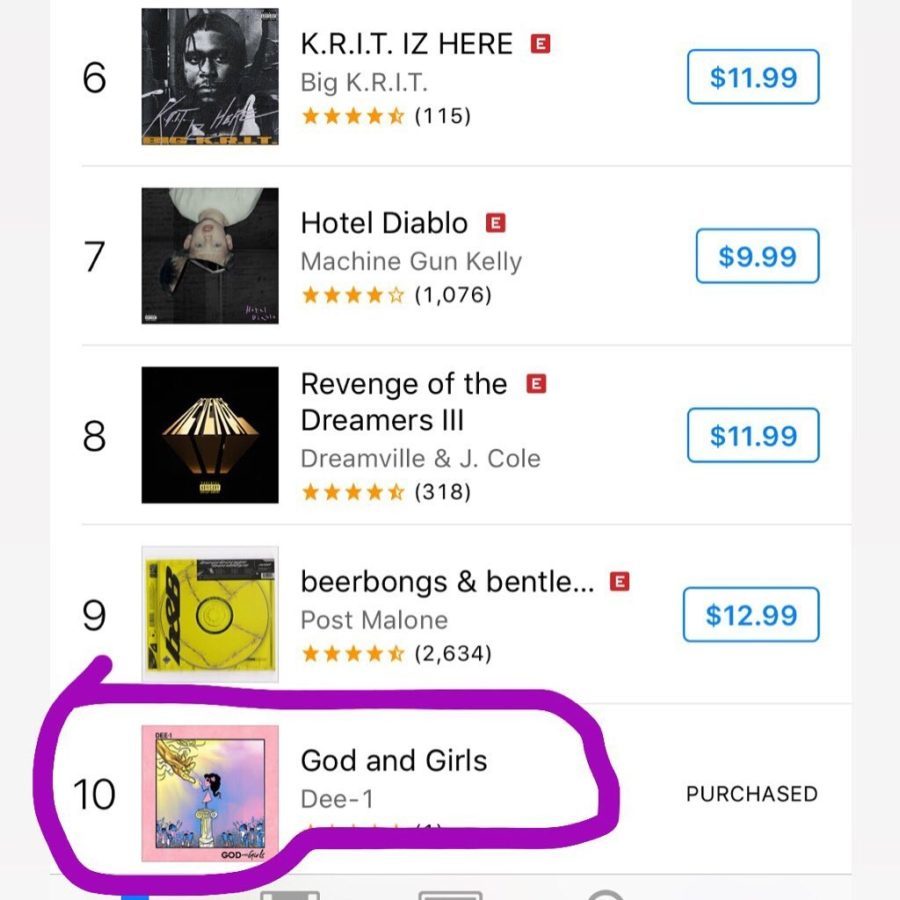
Task: Open the K.R.I.T. IZ HERE album artwork
Action: (210, 76)
